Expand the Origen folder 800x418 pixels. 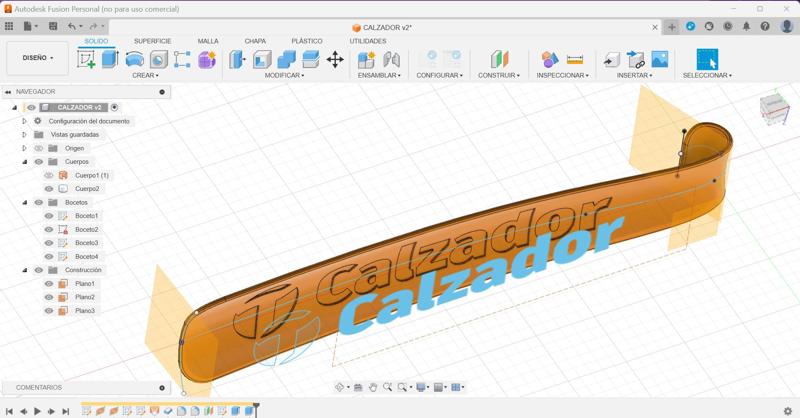tap(25, 148)
